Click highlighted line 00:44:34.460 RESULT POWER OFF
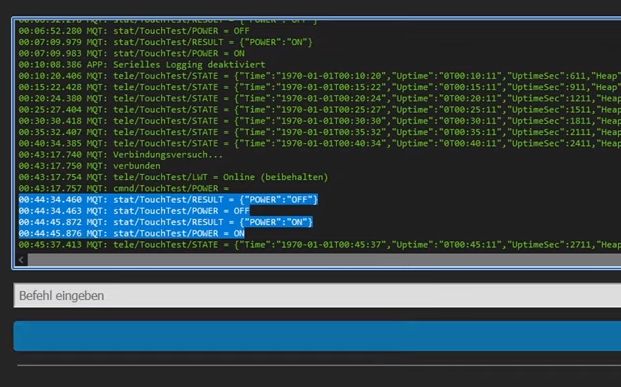 [168, 200]
